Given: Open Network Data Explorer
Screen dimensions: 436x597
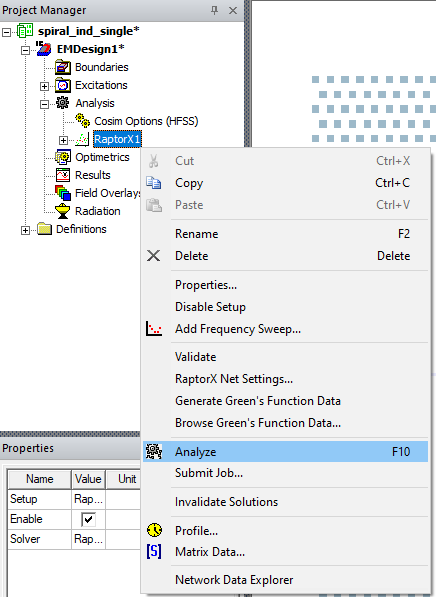Looking at the screenshot, I should coord(286,580).
